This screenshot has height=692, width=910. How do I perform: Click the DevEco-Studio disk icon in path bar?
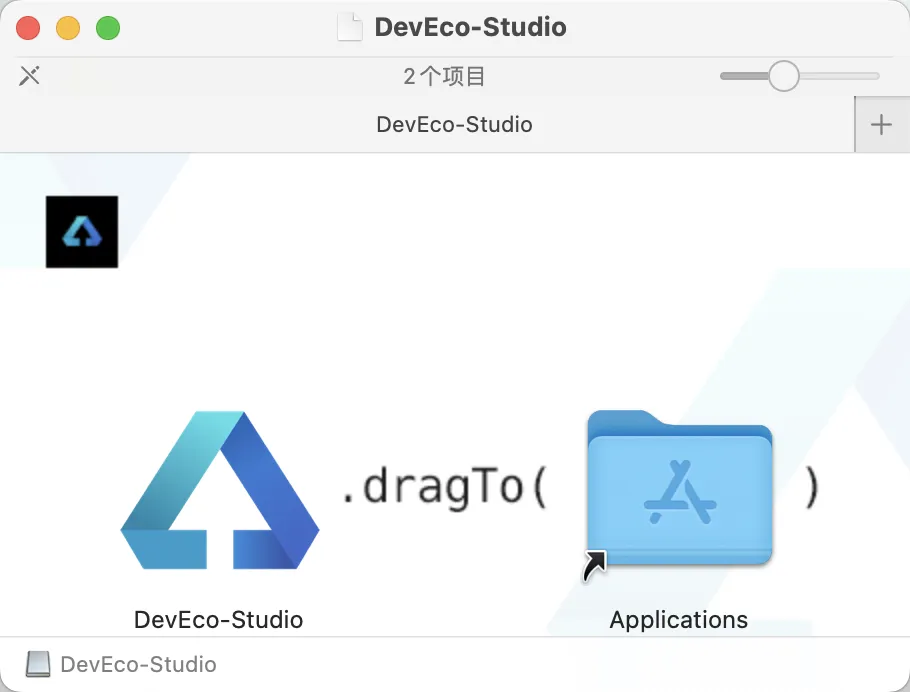38,664
